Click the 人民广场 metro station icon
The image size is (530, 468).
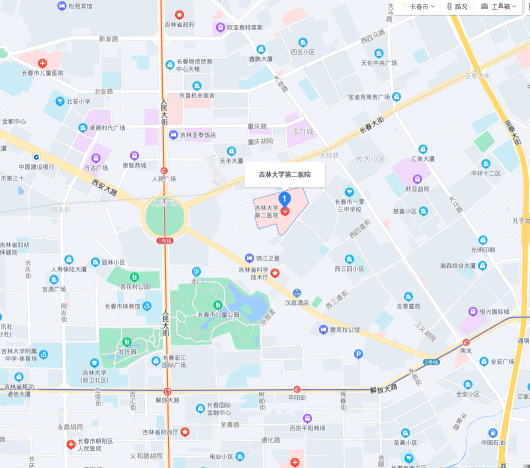click(x=164, y=170)
